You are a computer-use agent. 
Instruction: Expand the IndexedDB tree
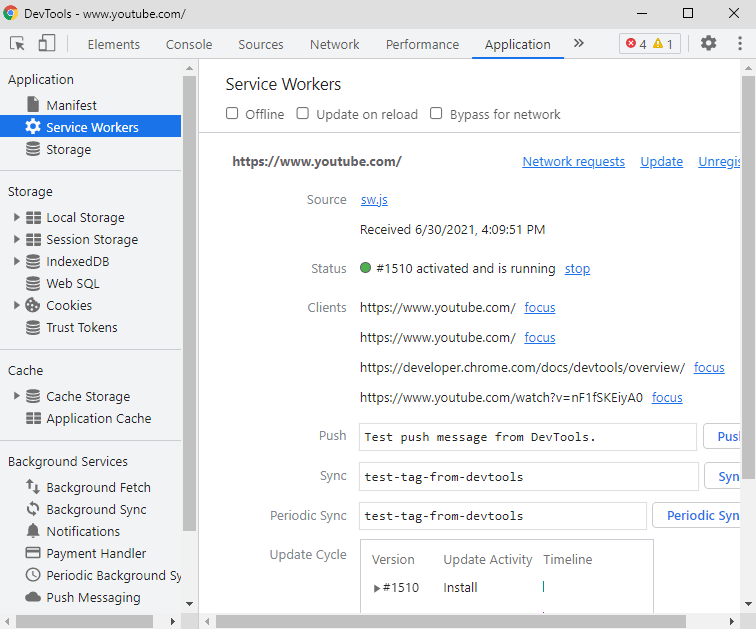[16, 261]
